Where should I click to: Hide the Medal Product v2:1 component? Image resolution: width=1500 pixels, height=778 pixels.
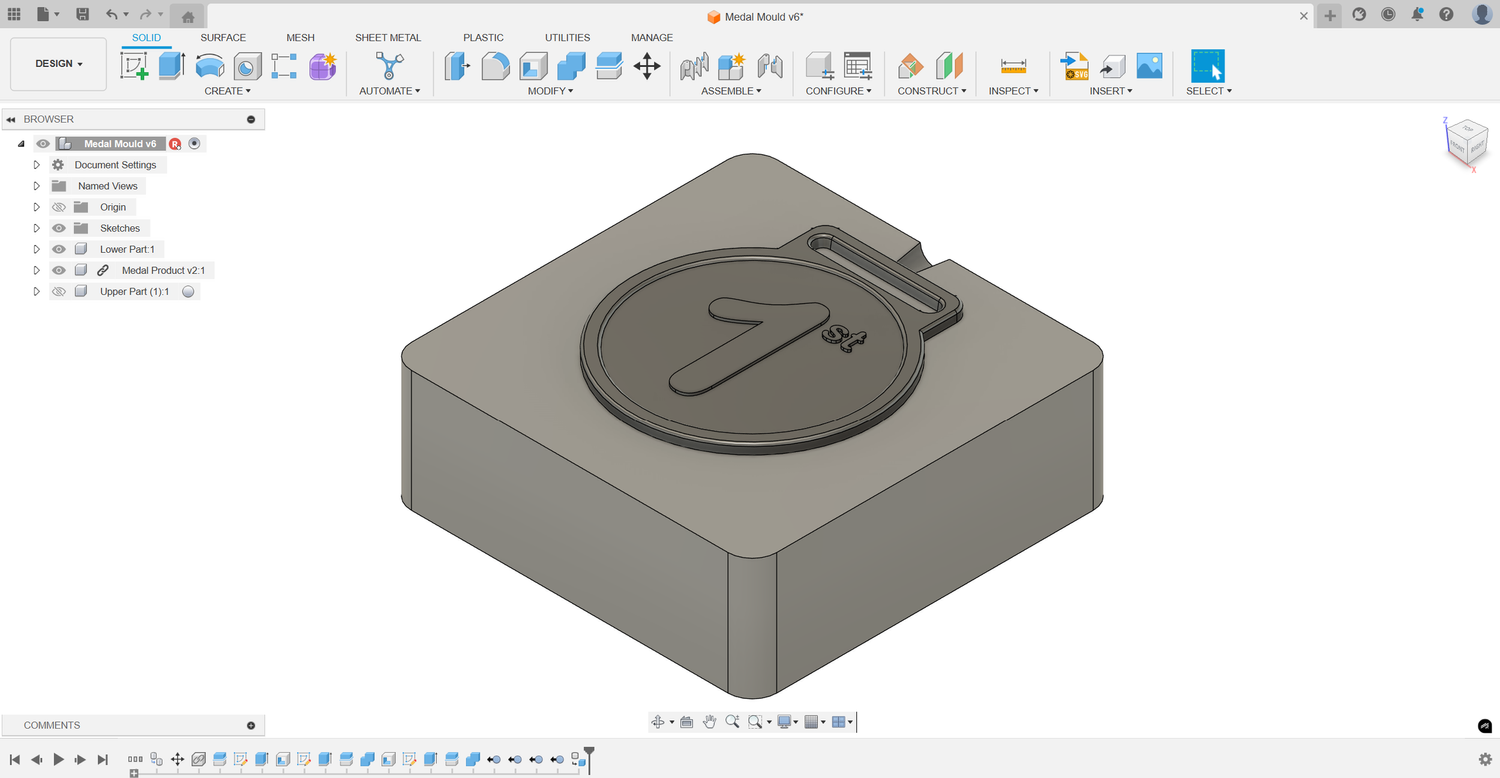[x=59, y=270]
